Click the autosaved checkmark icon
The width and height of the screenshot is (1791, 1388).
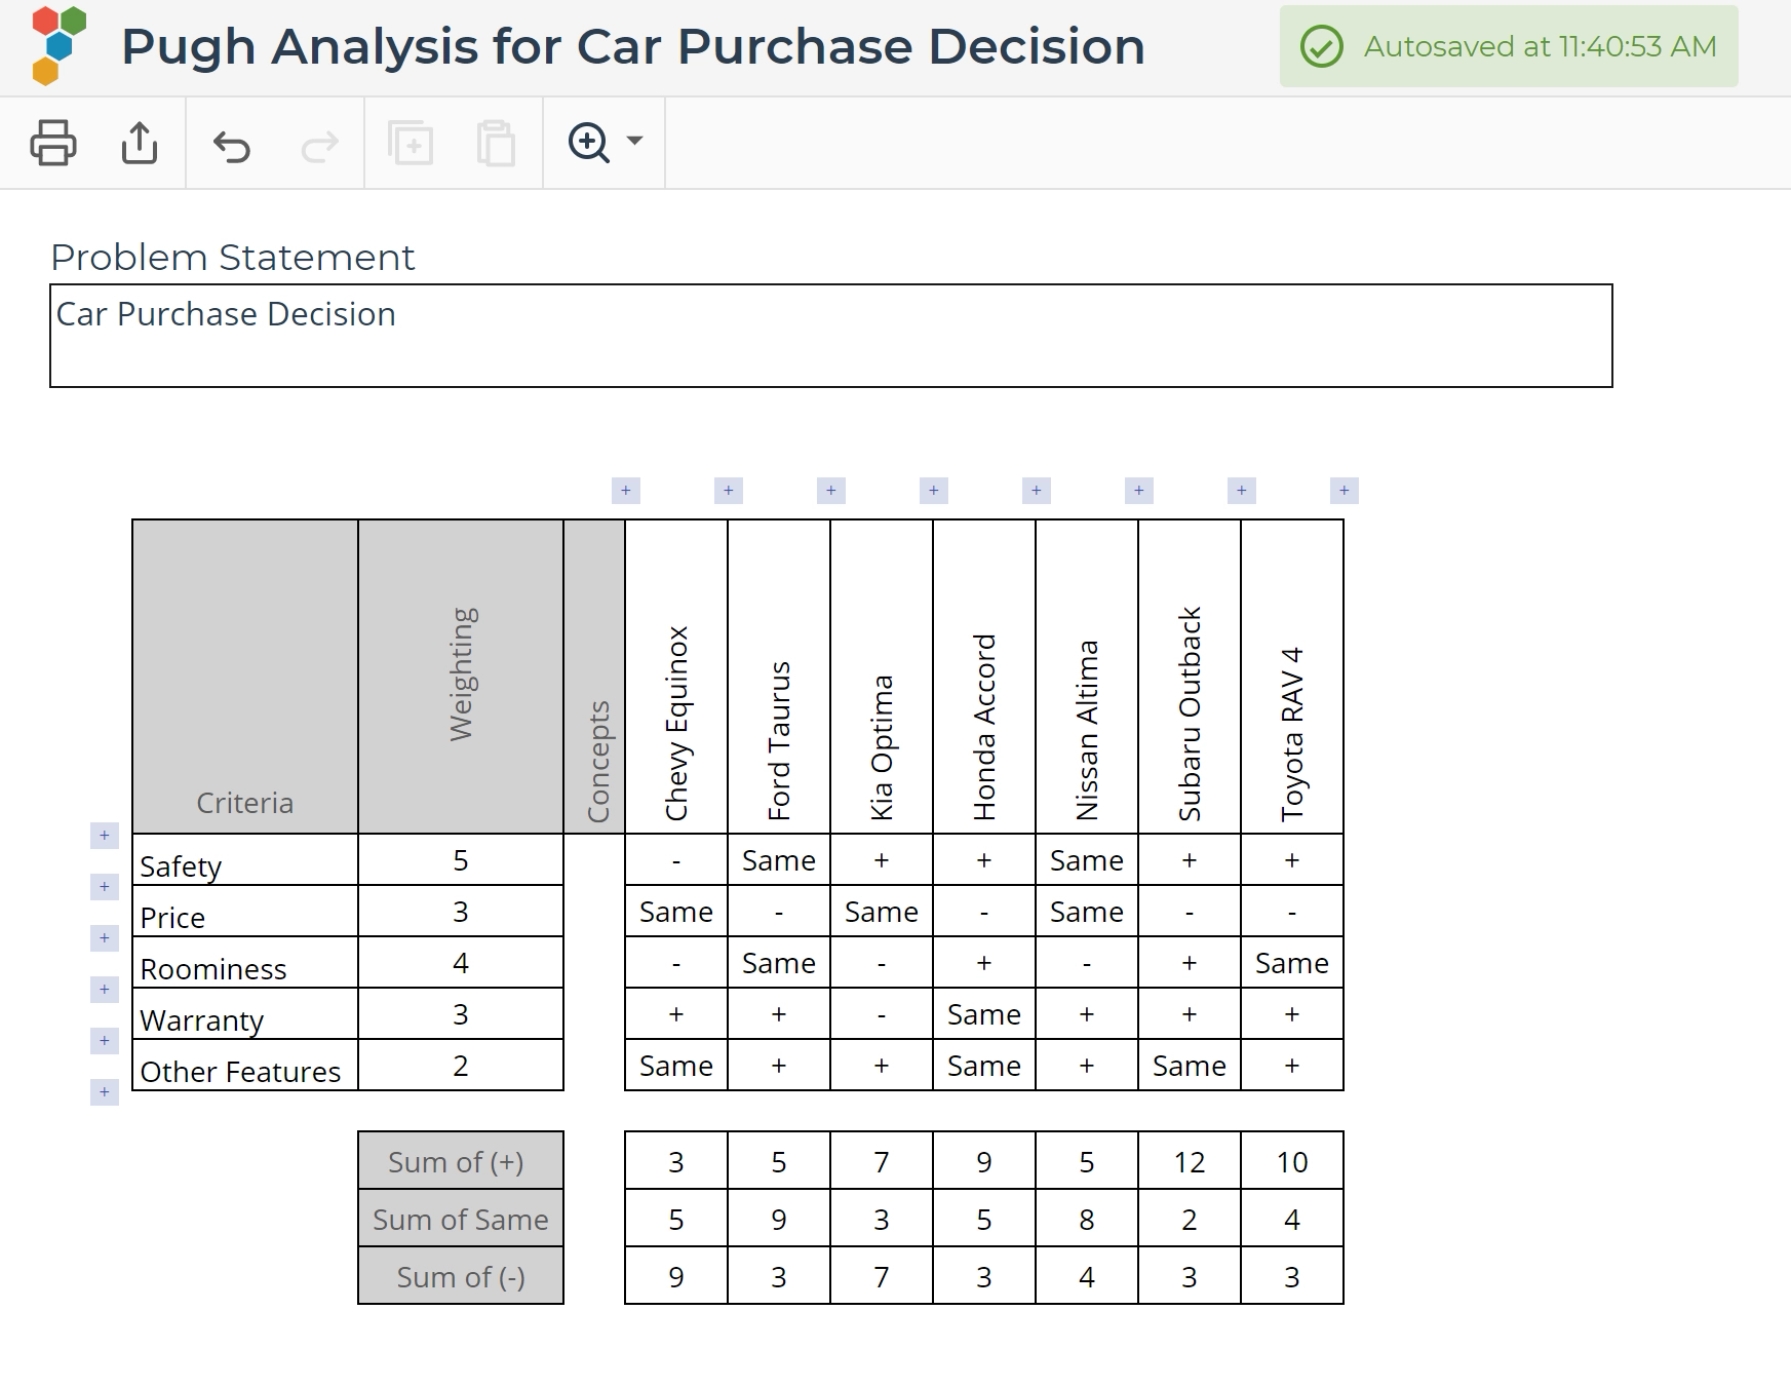pos(1321,47)
